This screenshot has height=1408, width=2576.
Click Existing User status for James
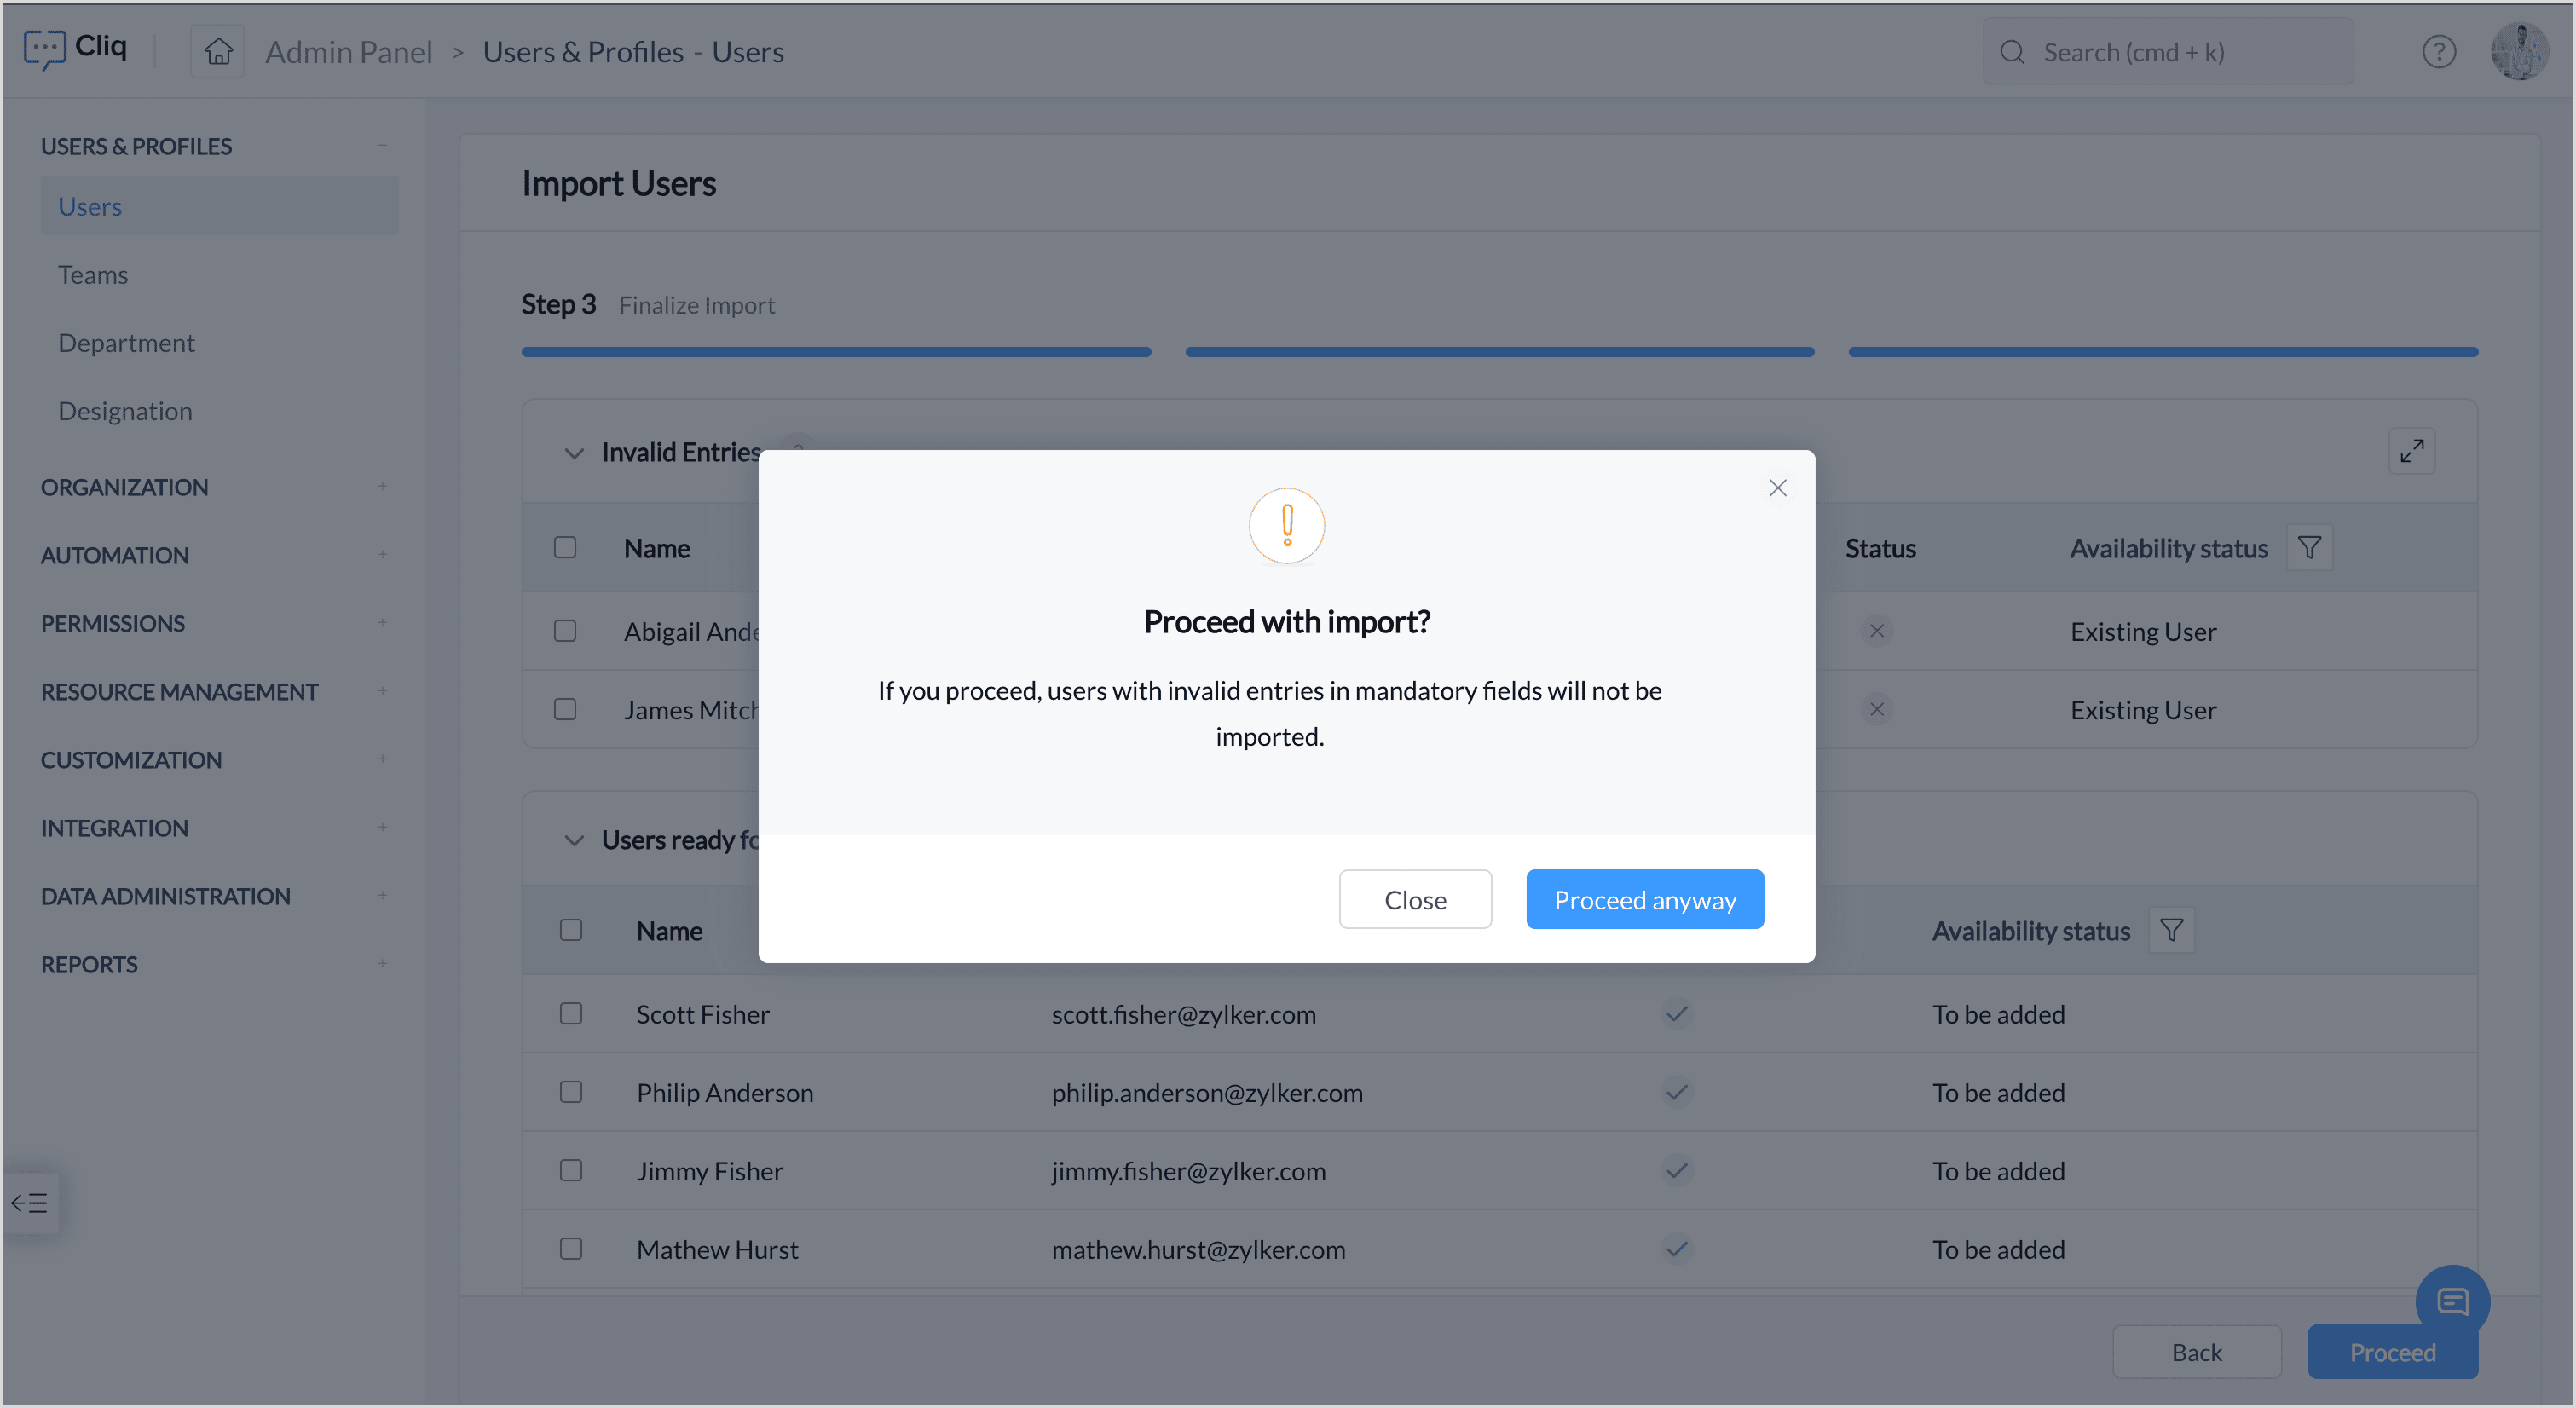pos(2143,709)
